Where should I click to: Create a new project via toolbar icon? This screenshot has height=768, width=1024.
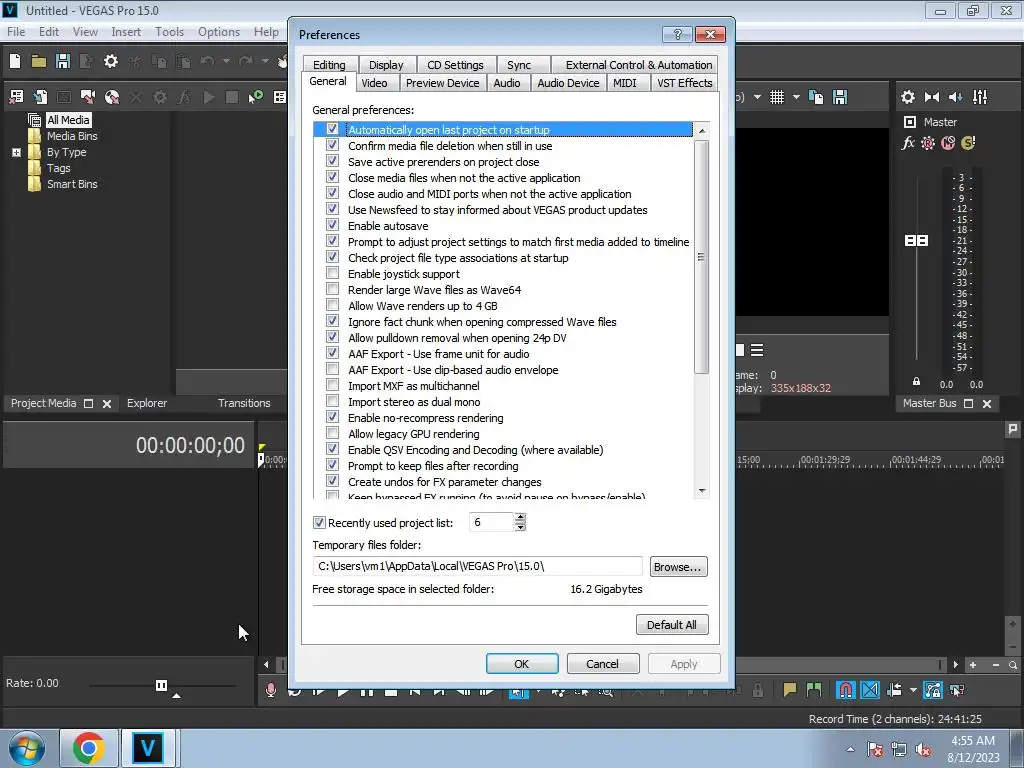pos(15,61)
